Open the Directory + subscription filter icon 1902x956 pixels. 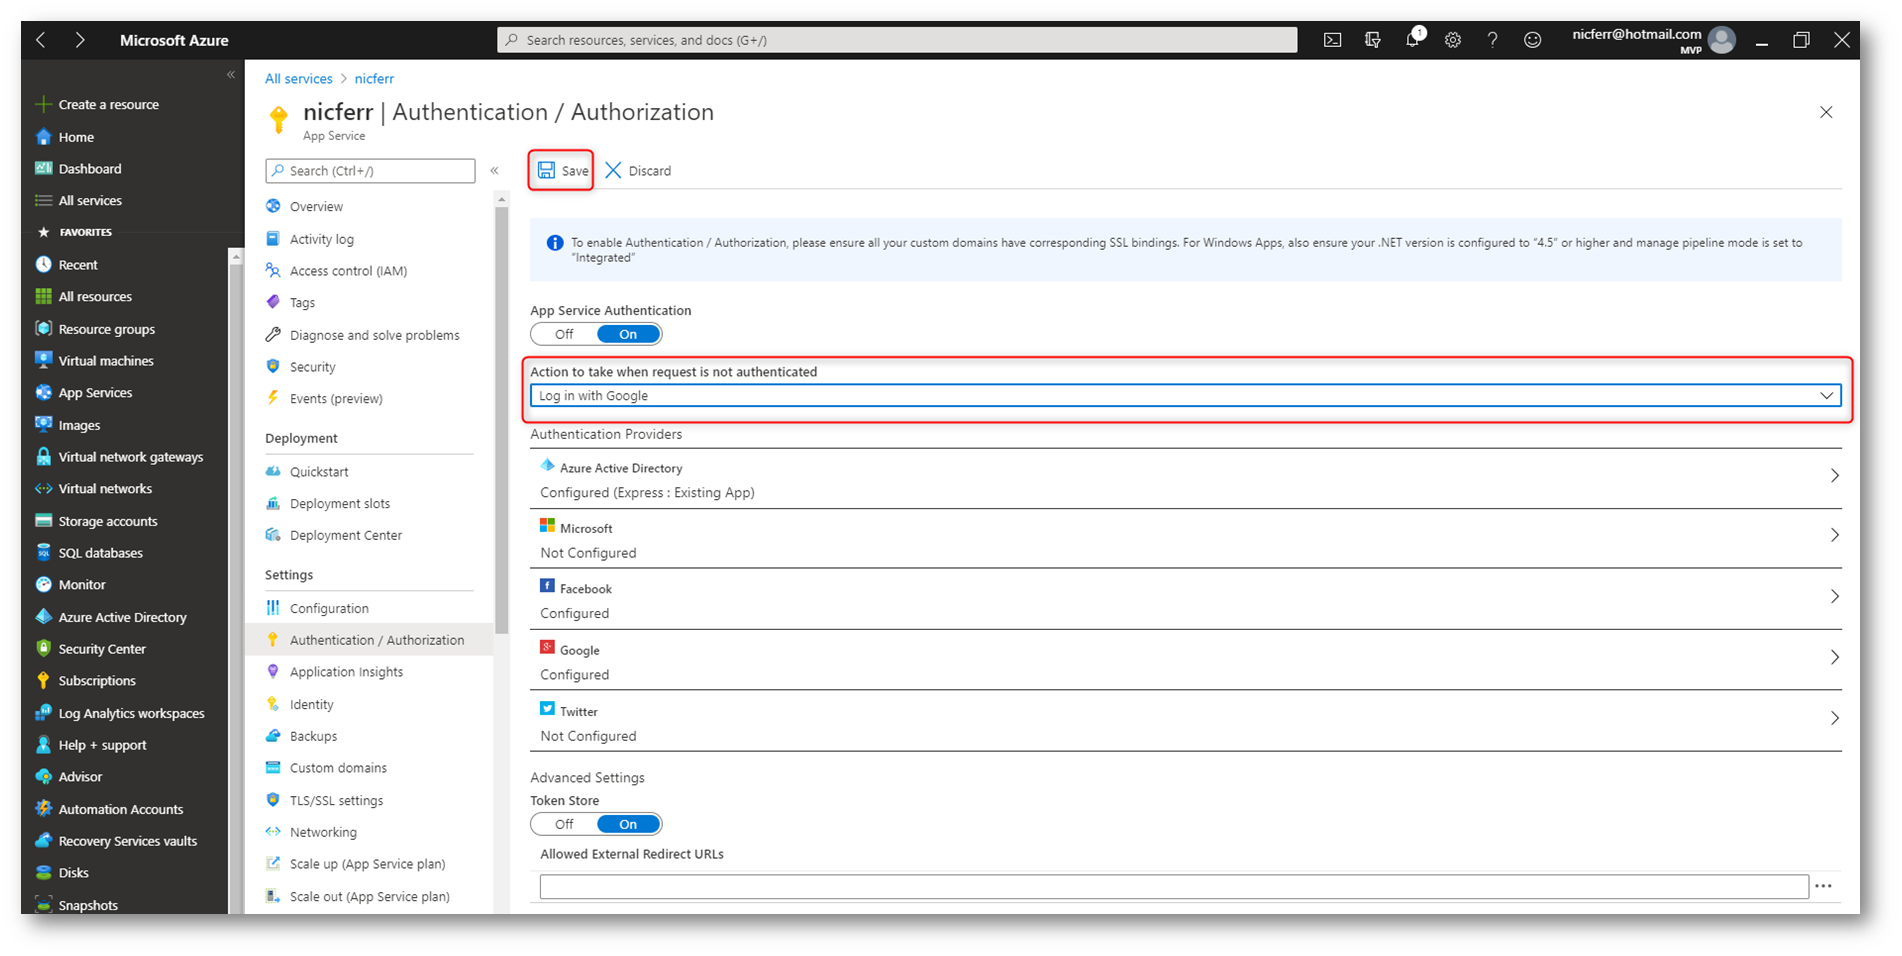pyautogui.click(x=1372, y=40)
